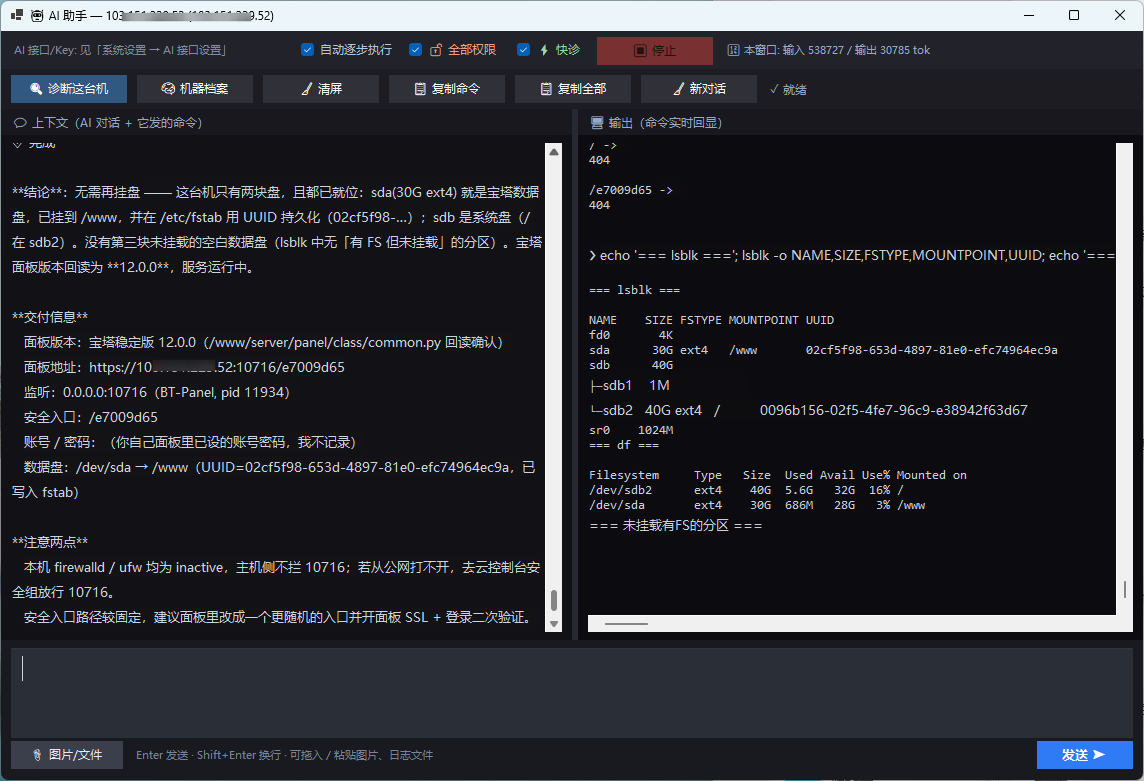Click "/dev/sdb2" in the df table

tap(620, 490)
